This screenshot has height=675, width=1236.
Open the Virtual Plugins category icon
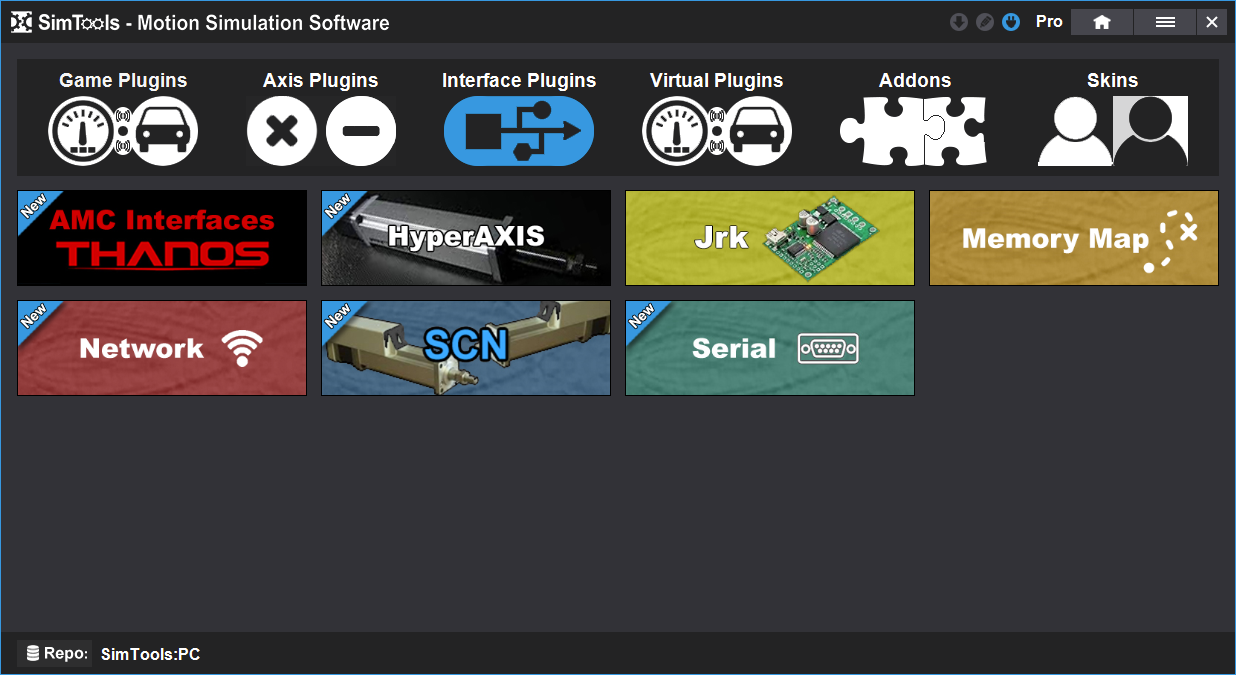pyautogui.click(x=717, y=131)
